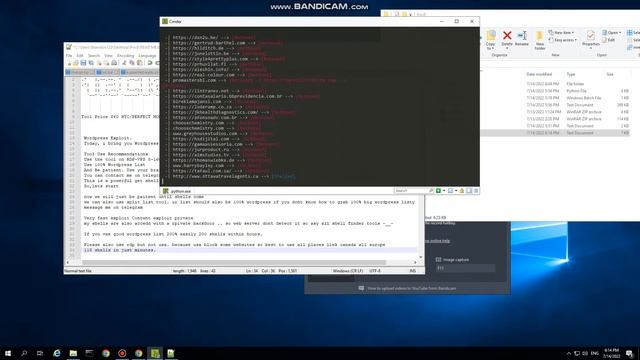
Task: Open the Edit menu in Notepad++
Action: coord(80,56)
